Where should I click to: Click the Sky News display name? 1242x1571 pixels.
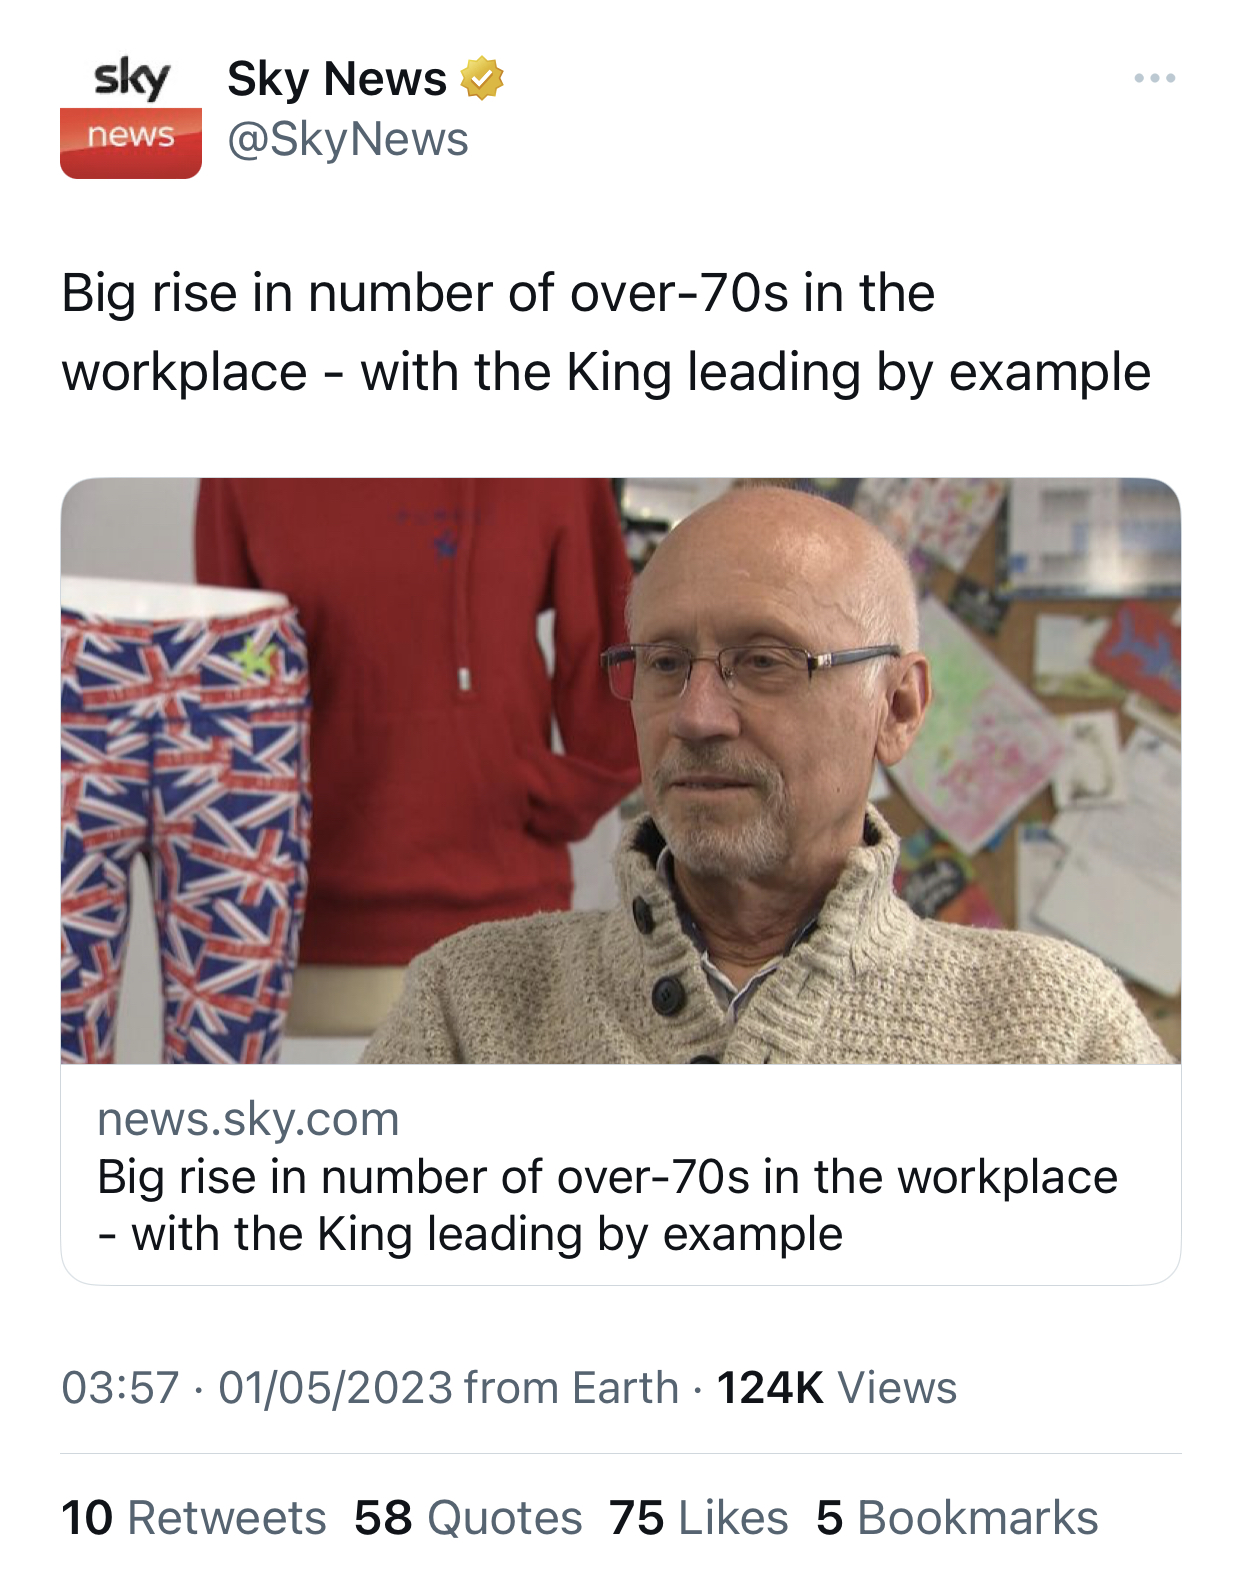pos(336,79)
